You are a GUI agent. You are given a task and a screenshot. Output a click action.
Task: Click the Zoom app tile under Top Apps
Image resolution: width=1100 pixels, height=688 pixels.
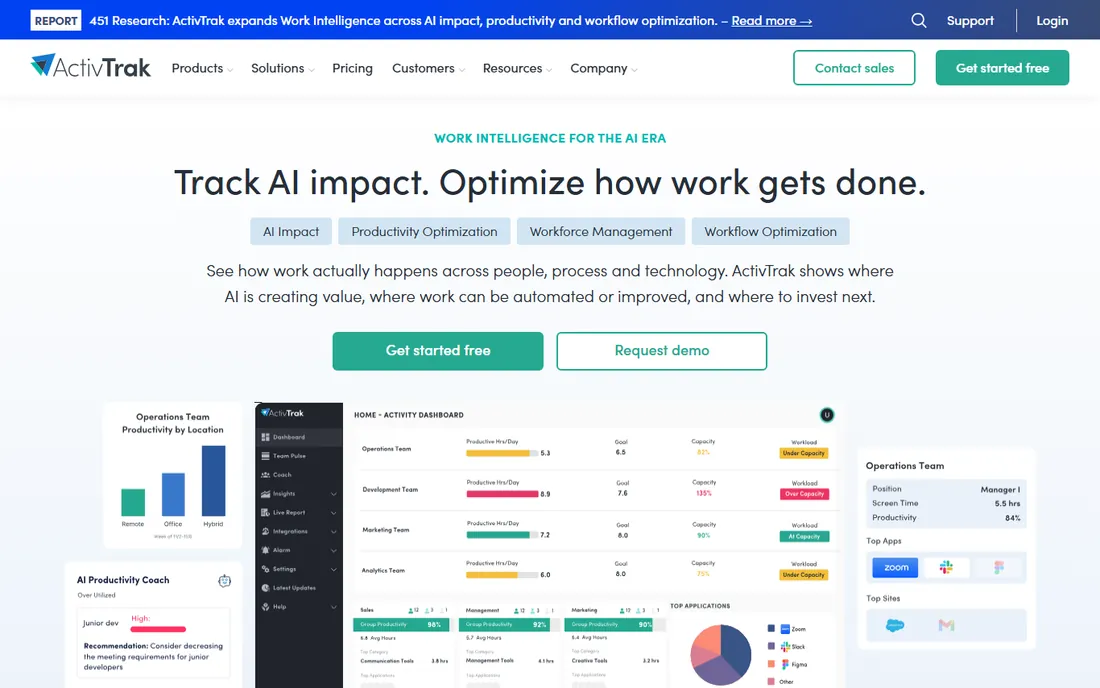click(x=895, y=567)
